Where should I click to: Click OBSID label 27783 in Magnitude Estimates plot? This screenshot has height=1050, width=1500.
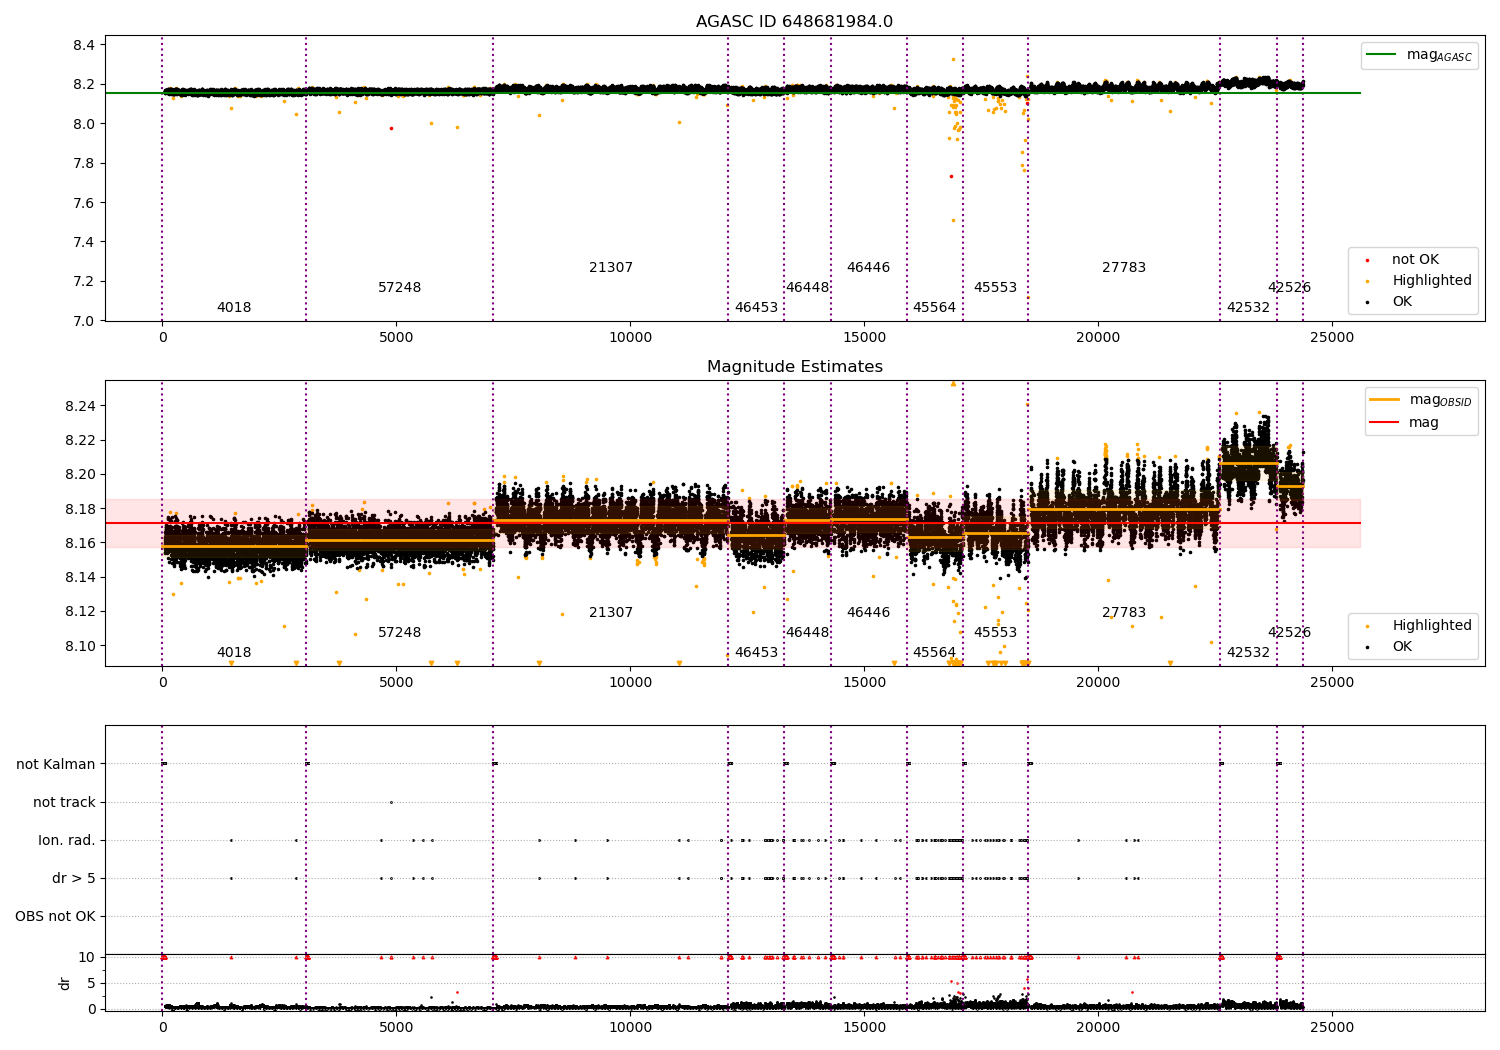(1124, 613)
